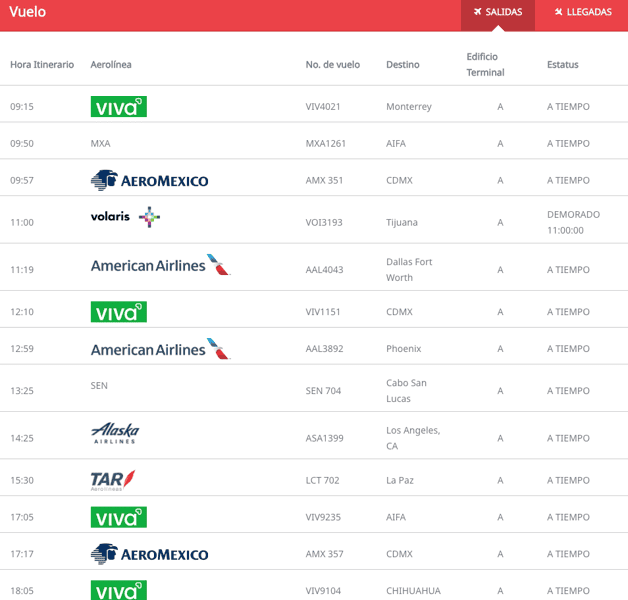
Task: Click the Vuelo heading in red bar
Action: pyautogui.click(x=28, y=12)
